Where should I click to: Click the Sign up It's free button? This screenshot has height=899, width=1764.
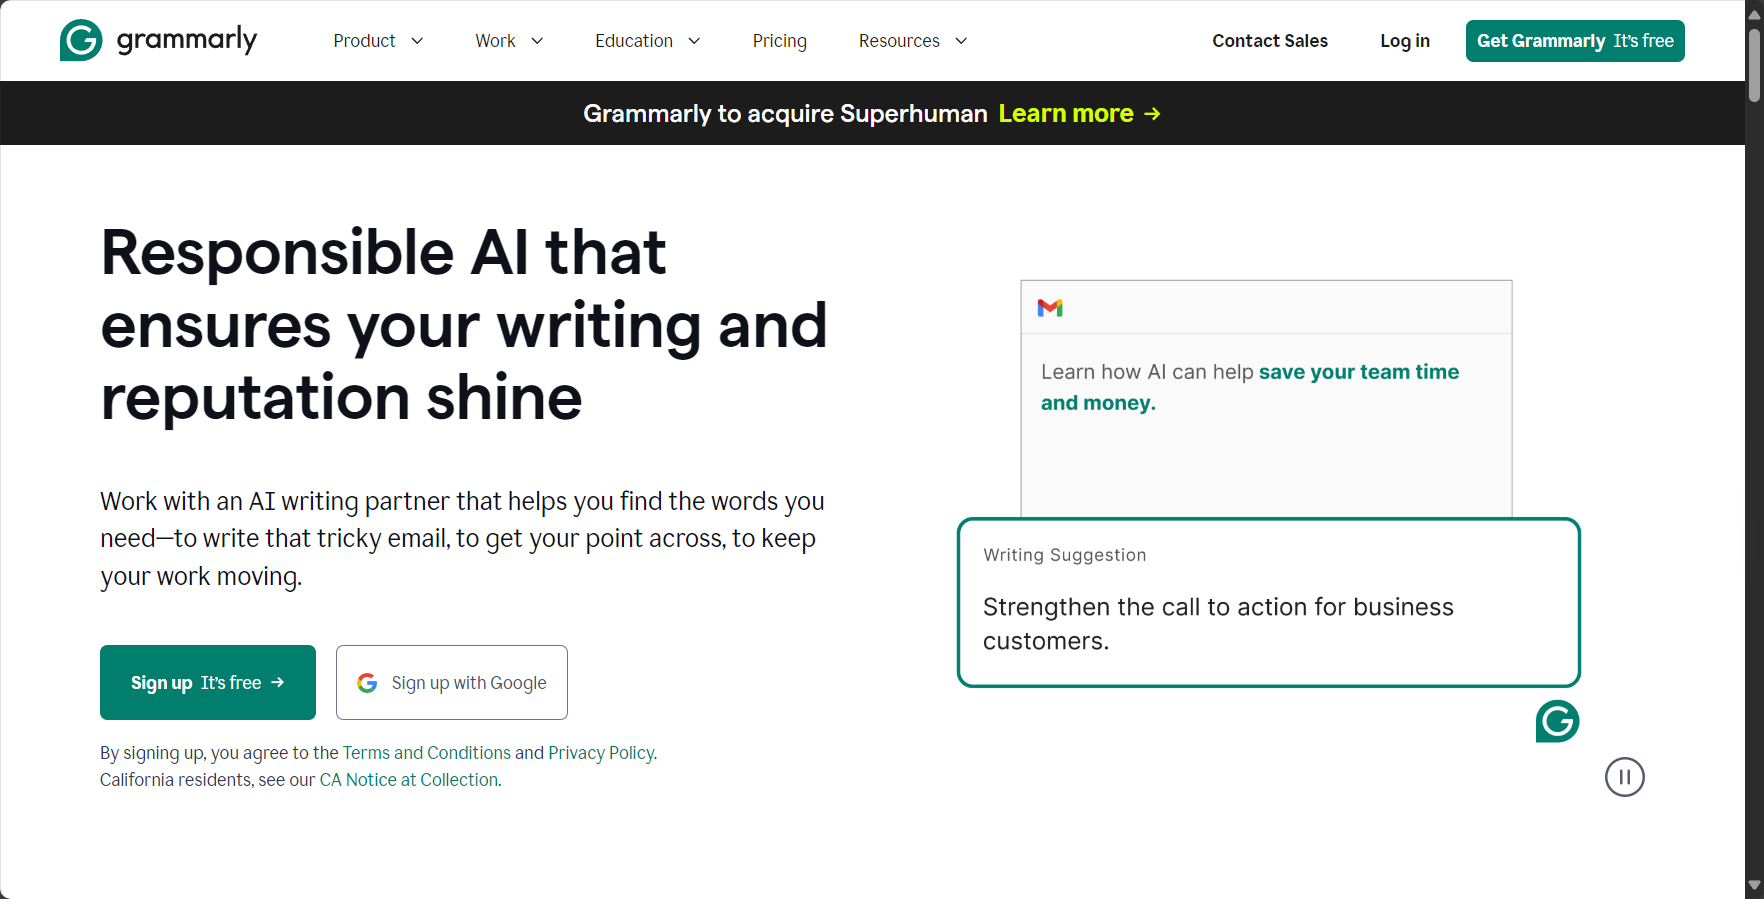[208, 682]
